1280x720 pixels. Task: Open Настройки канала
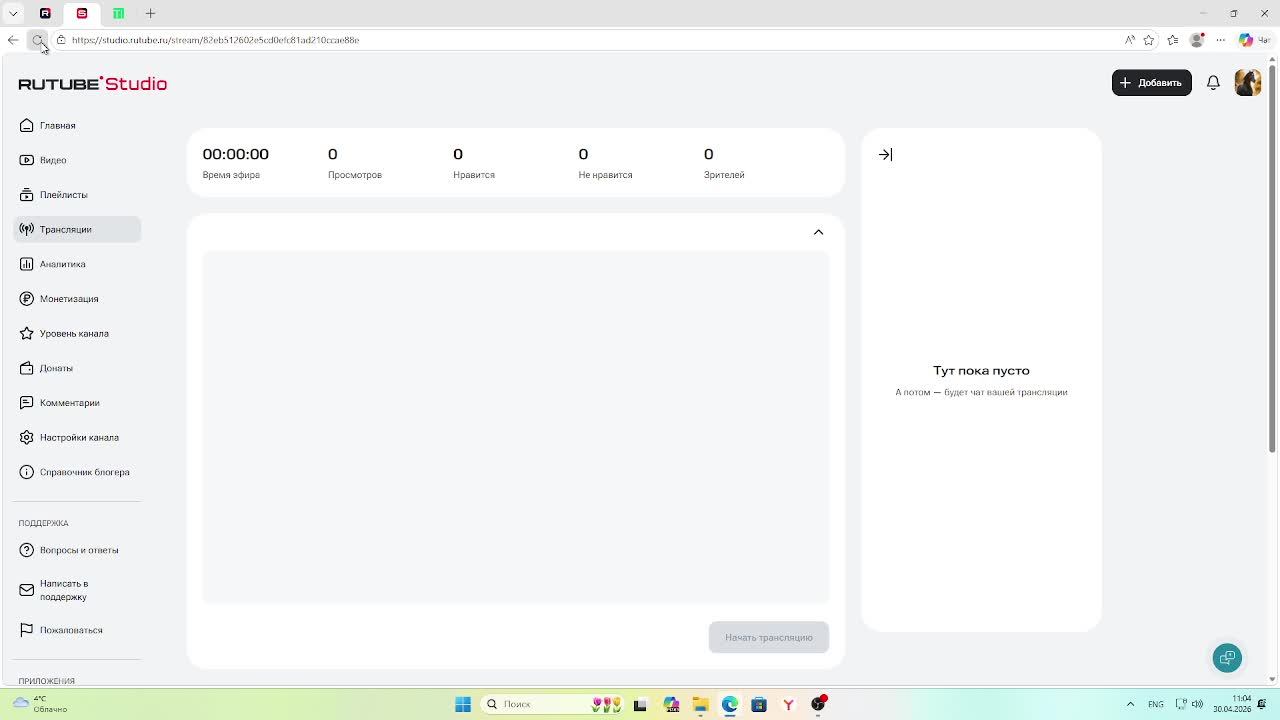coord(77,437)
